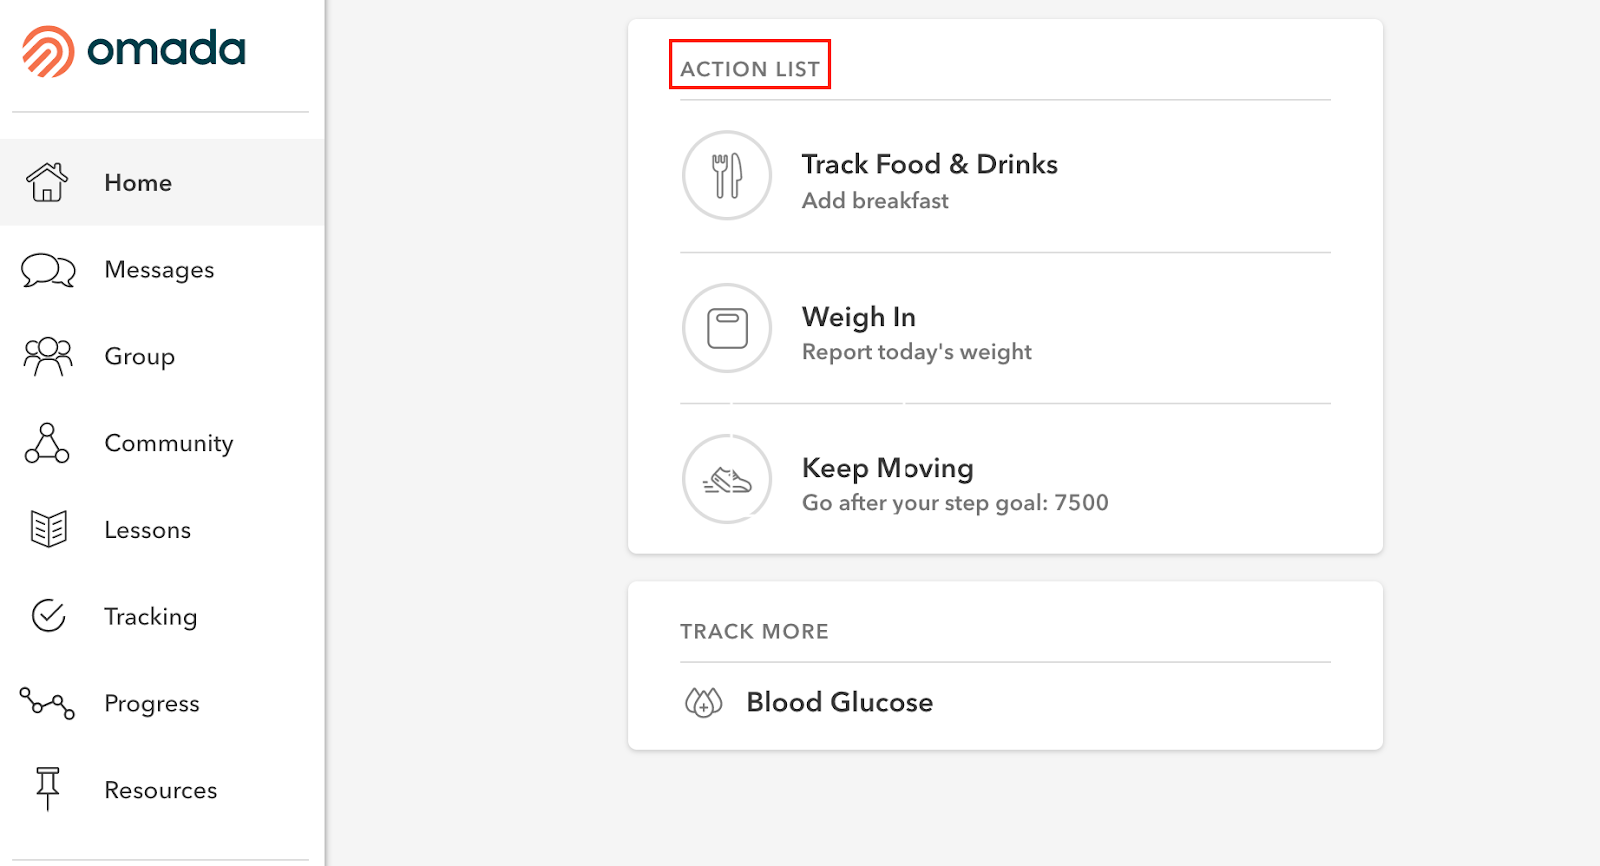Click the running shoe icon
The height and width of the screenshot is (866, 1600).
[x=727, y=479]
